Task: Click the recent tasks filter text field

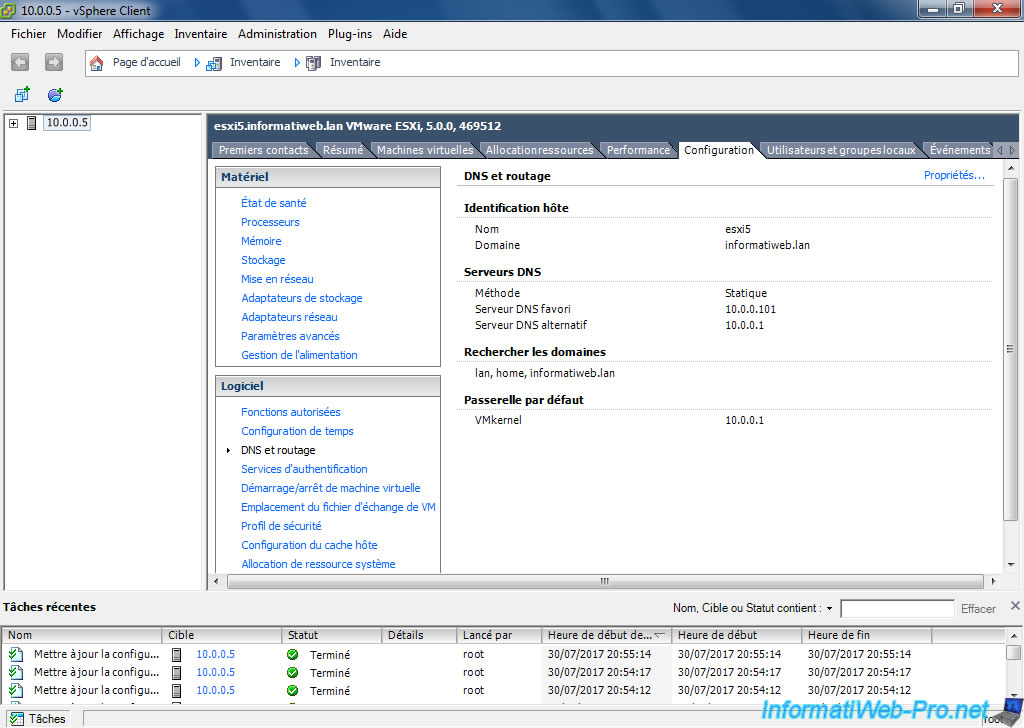Action: 897,609
